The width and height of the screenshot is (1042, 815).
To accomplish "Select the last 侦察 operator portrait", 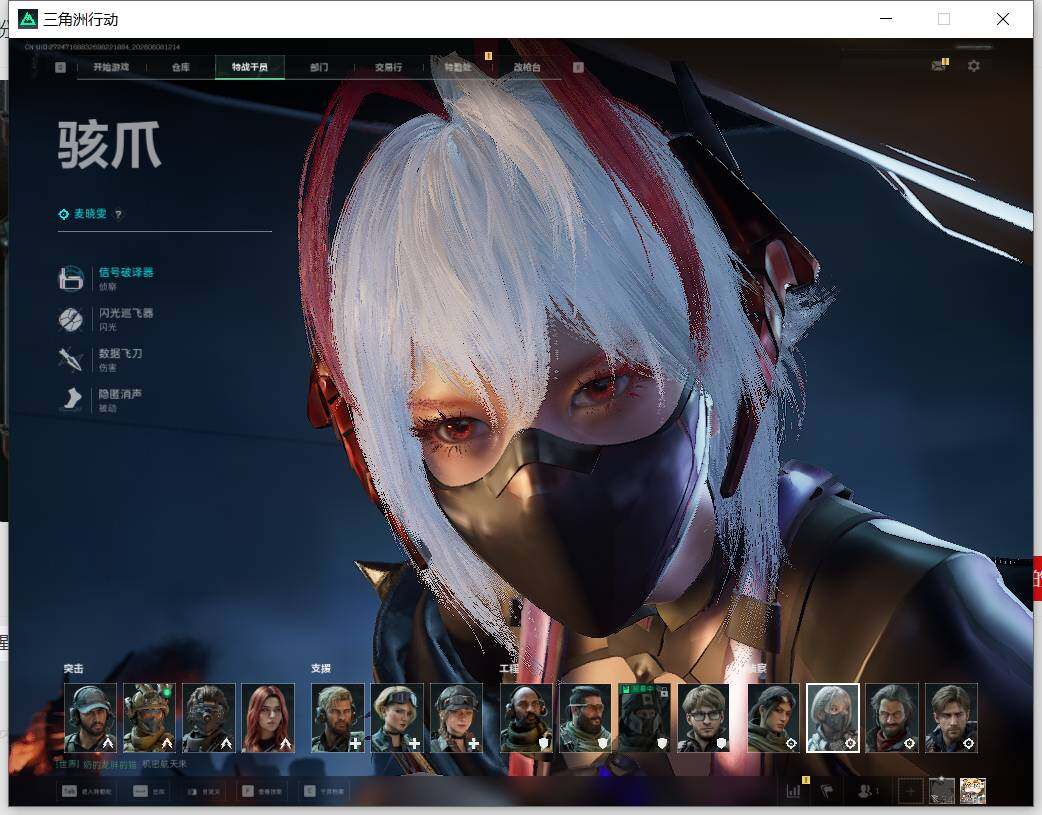I will point(952,717).
